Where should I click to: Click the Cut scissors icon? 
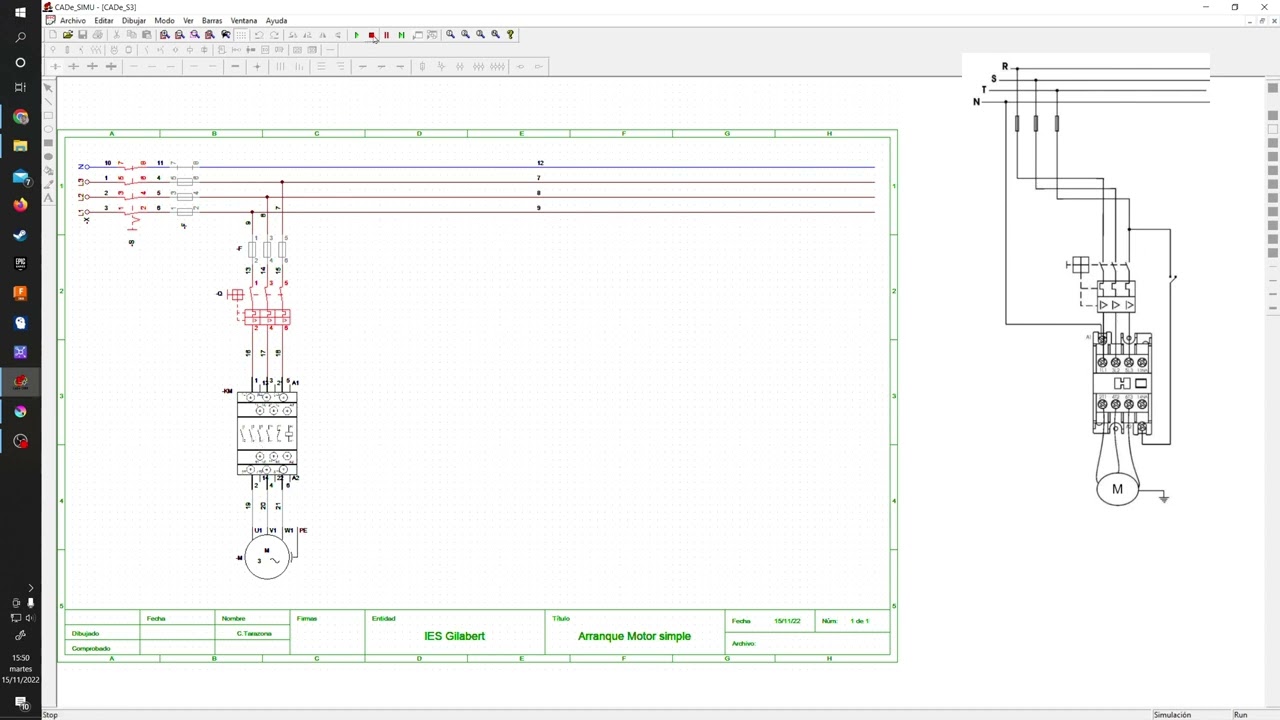[116, 35]
